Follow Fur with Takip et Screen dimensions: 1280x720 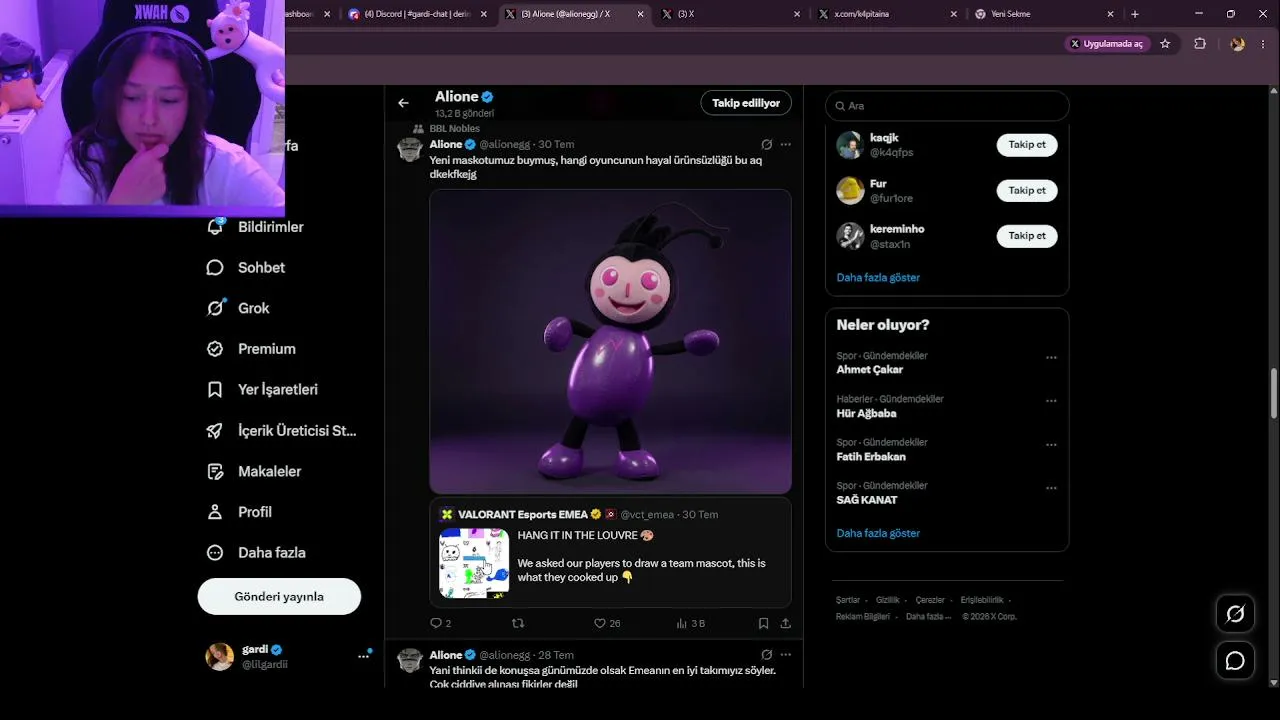tap(1027, 190)
